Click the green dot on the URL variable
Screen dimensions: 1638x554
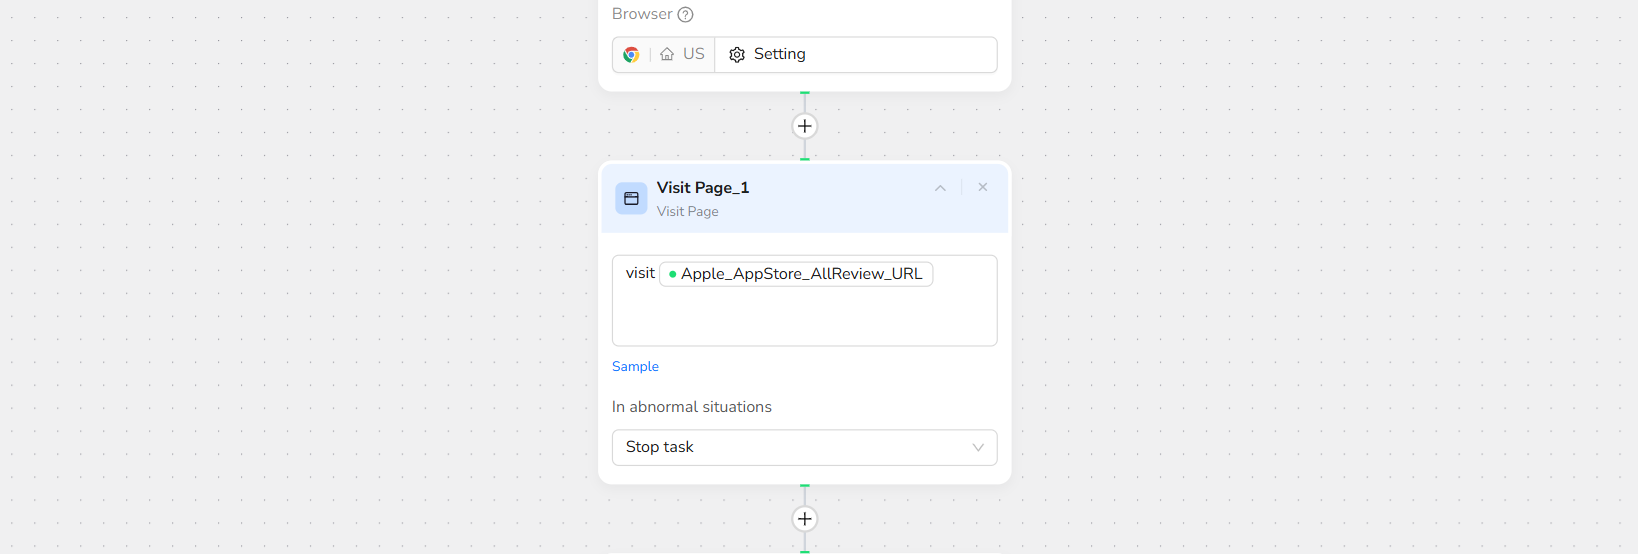click(672, 274)
